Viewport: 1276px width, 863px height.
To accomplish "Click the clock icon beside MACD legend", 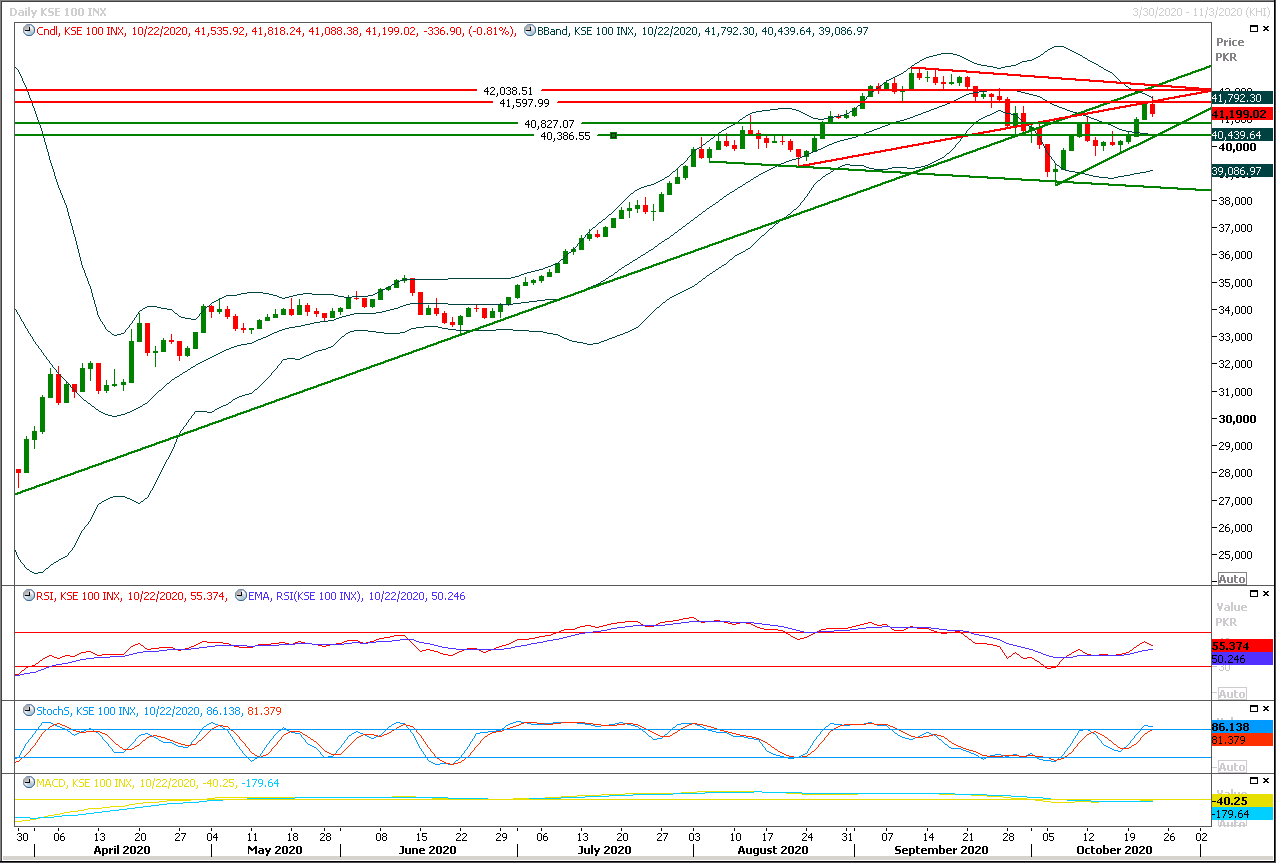I will pyautogui.click(x=30, y=782).
